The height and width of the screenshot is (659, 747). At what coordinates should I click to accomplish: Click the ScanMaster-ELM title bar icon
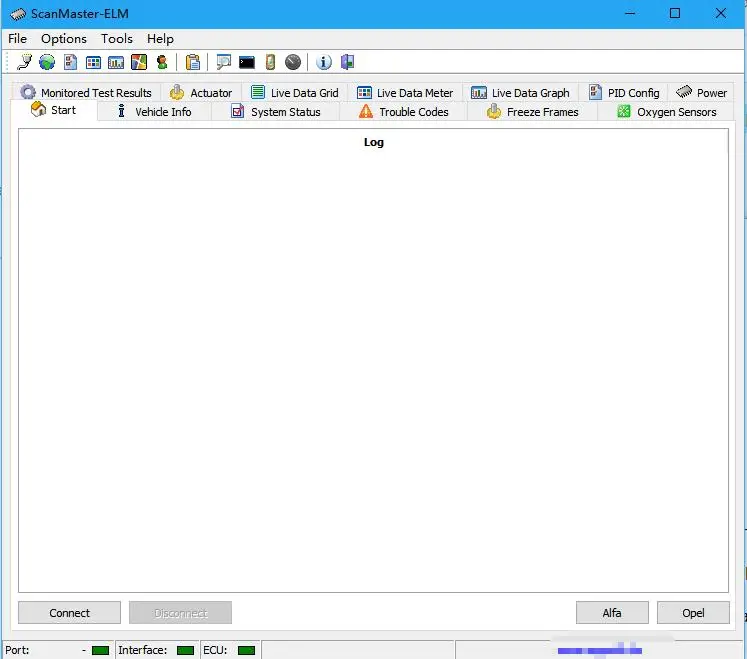click(x=18, y=14)
